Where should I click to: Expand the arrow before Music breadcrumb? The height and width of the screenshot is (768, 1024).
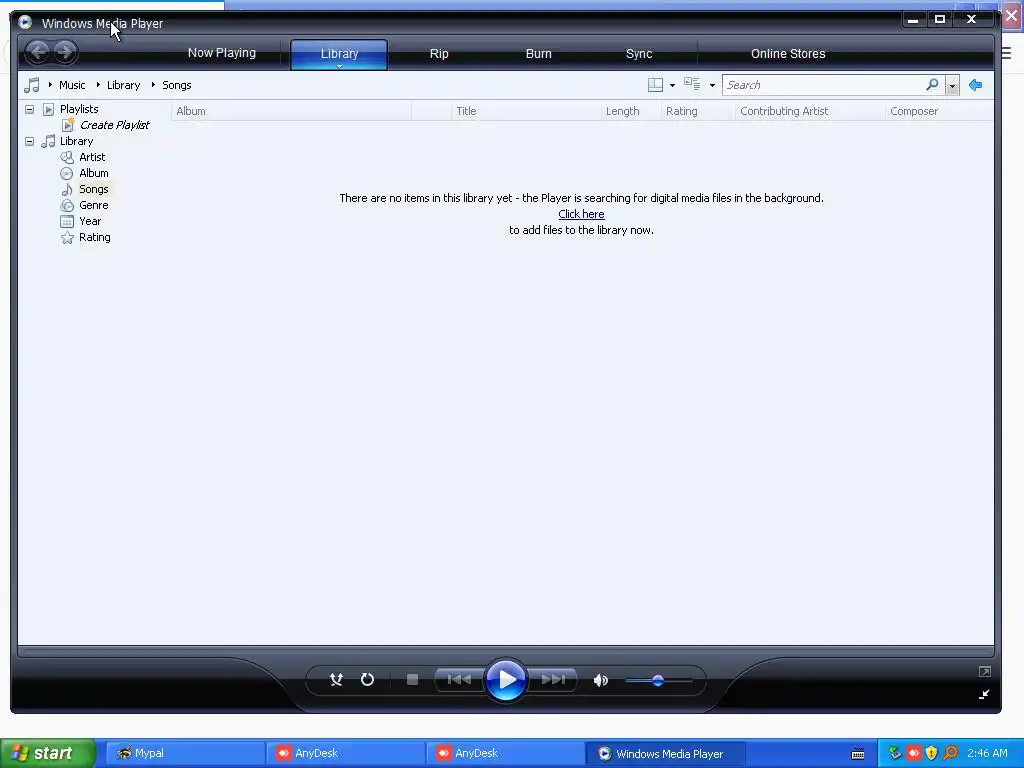pyautogui.click(x=50, y=85)
